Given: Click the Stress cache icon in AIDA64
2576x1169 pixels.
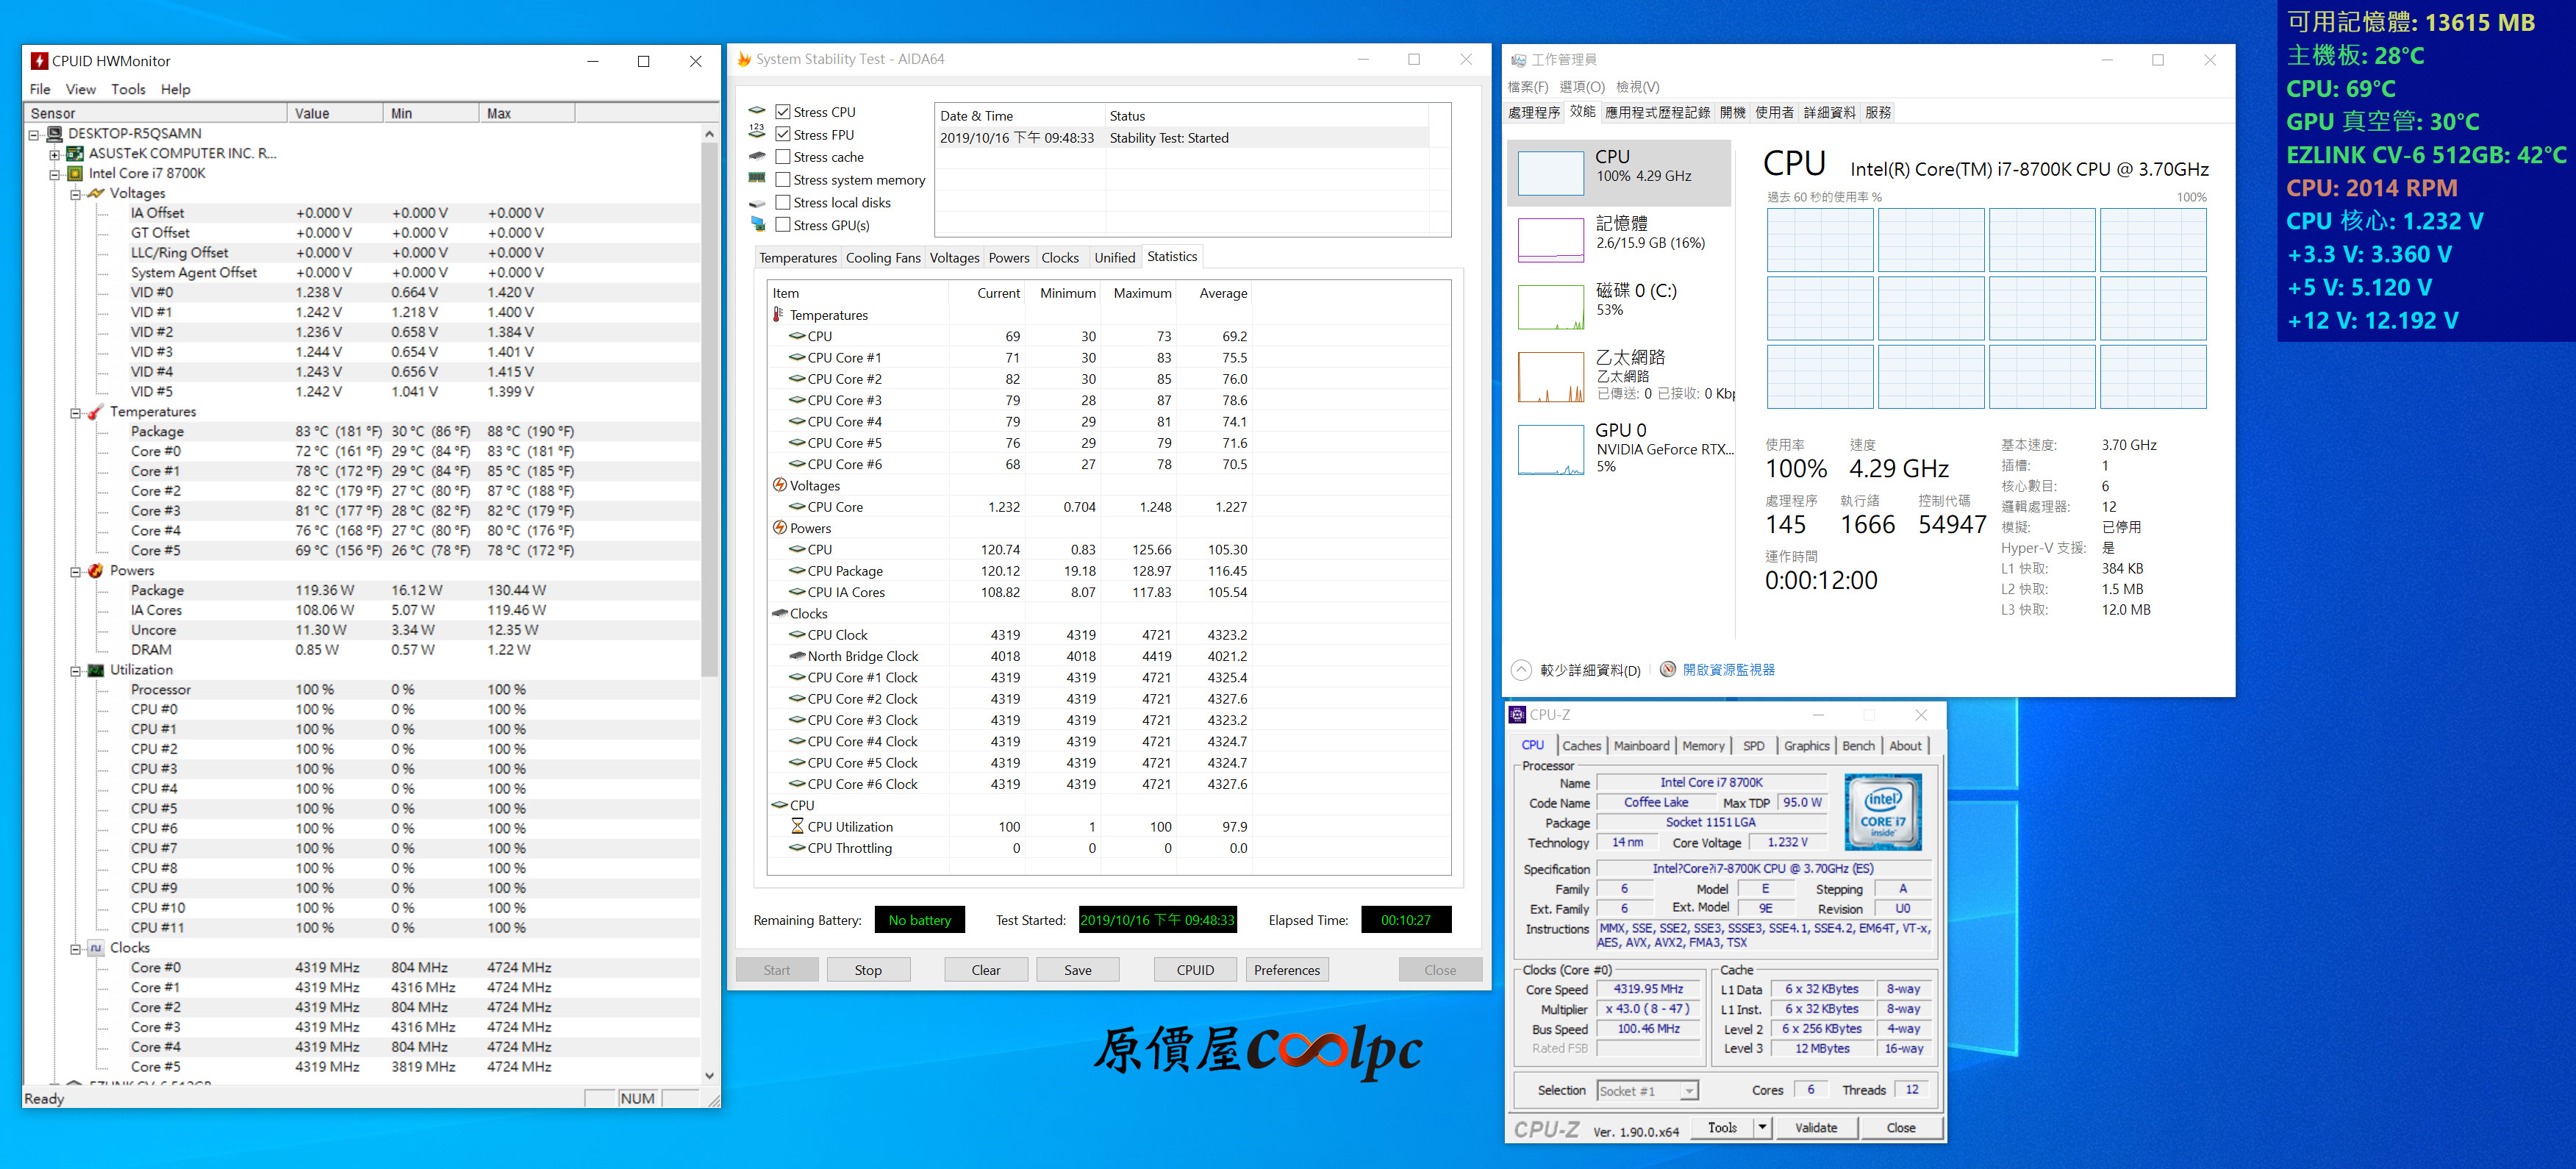Looking at the screenshot, I should pos(757,156).
